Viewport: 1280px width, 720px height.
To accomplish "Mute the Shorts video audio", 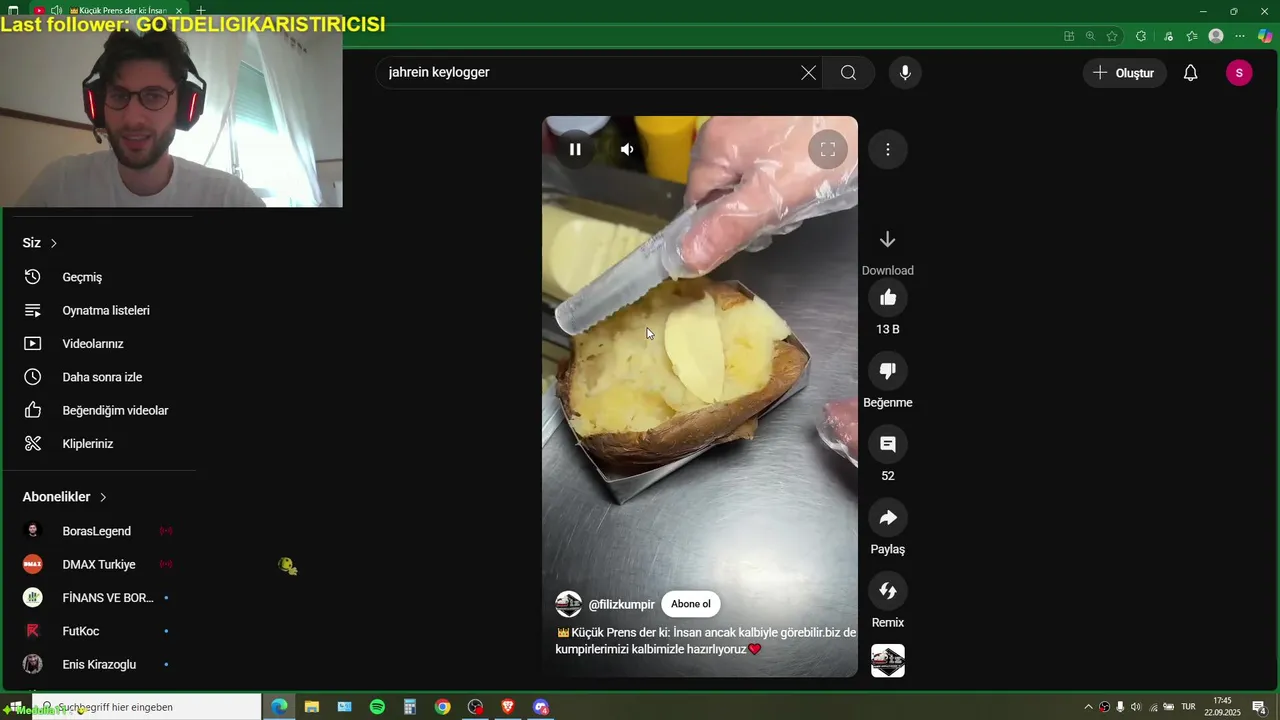I will point(627,149).
